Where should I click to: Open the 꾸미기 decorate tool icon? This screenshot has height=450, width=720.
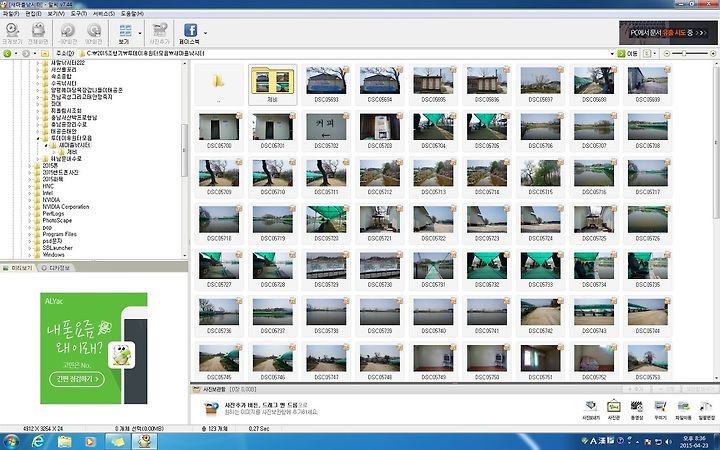(x=660, y=410)
